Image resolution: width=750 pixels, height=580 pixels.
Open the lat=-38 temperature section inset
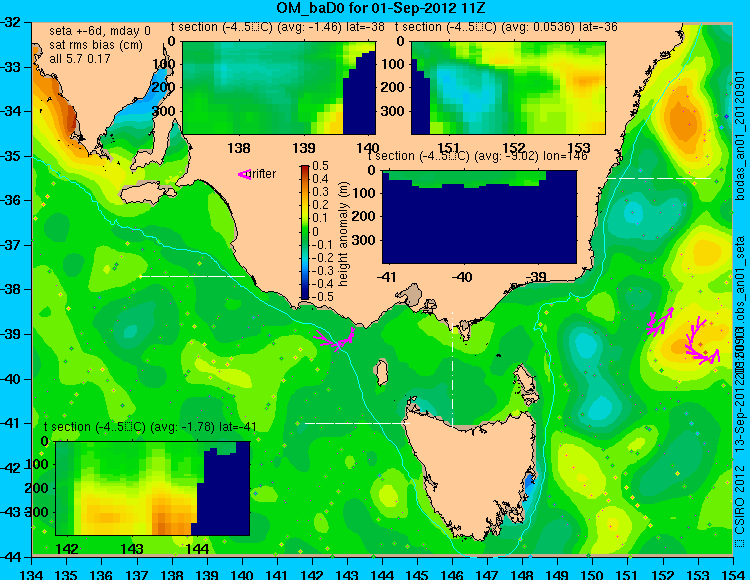279,88
